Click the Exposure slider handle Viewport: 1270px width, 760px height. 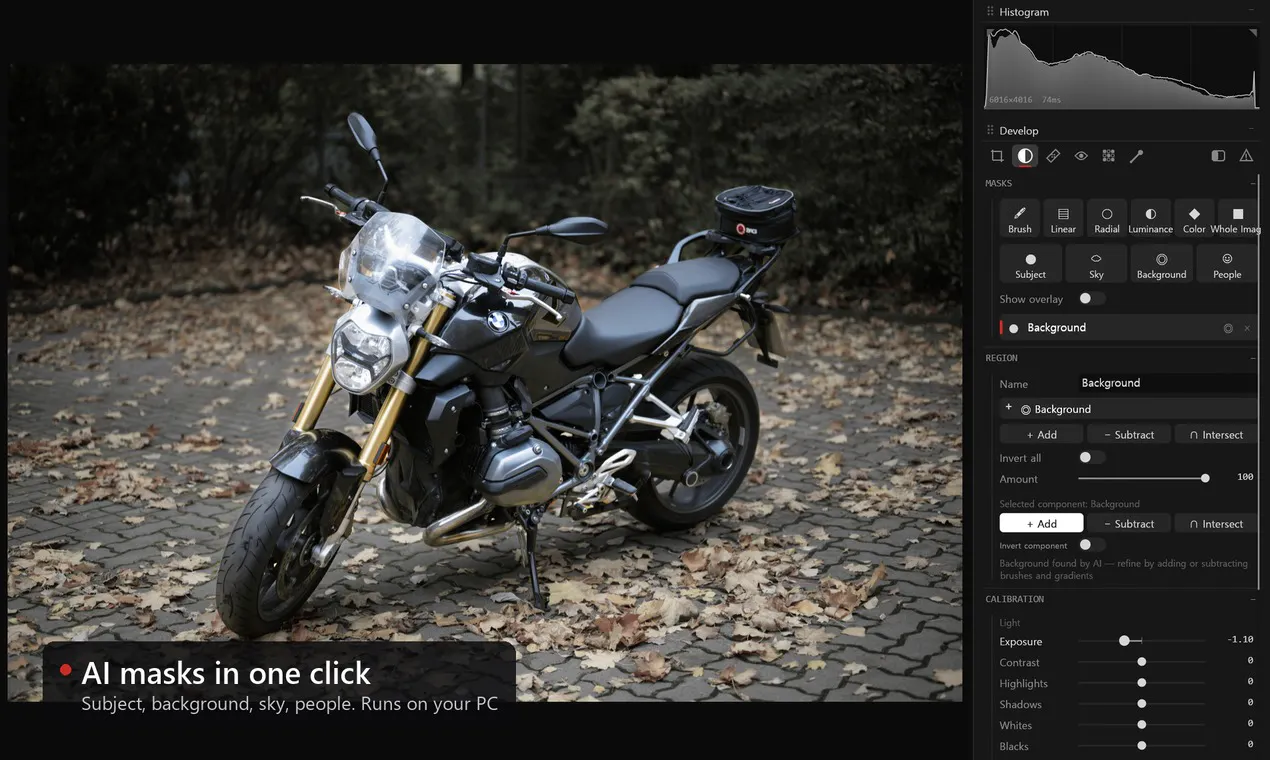tap(1124, 641)
